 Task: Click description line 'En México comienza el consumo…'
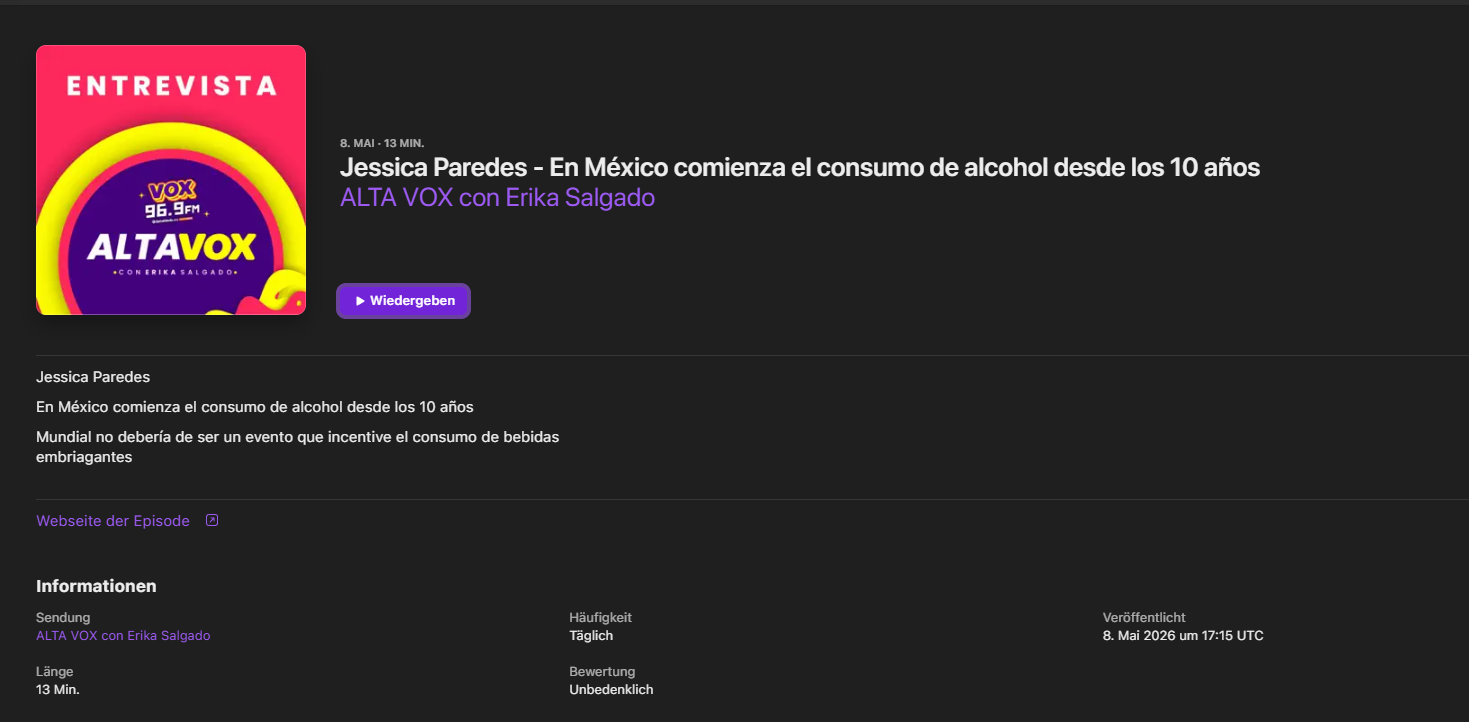click(255, 407)
